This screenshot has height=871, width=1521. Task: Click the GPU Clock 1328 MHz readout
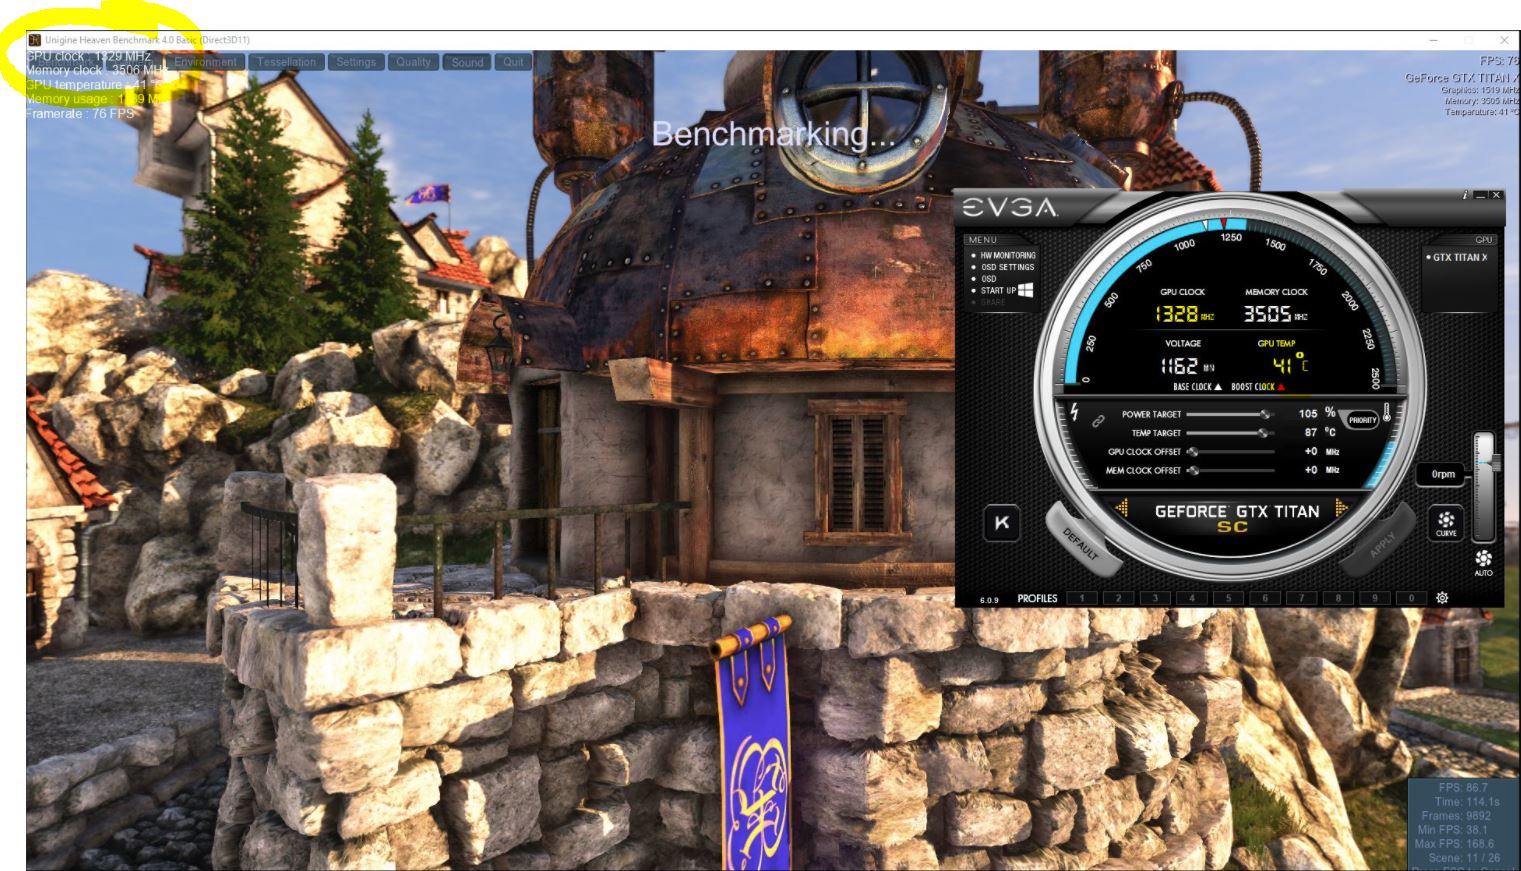1185,314
